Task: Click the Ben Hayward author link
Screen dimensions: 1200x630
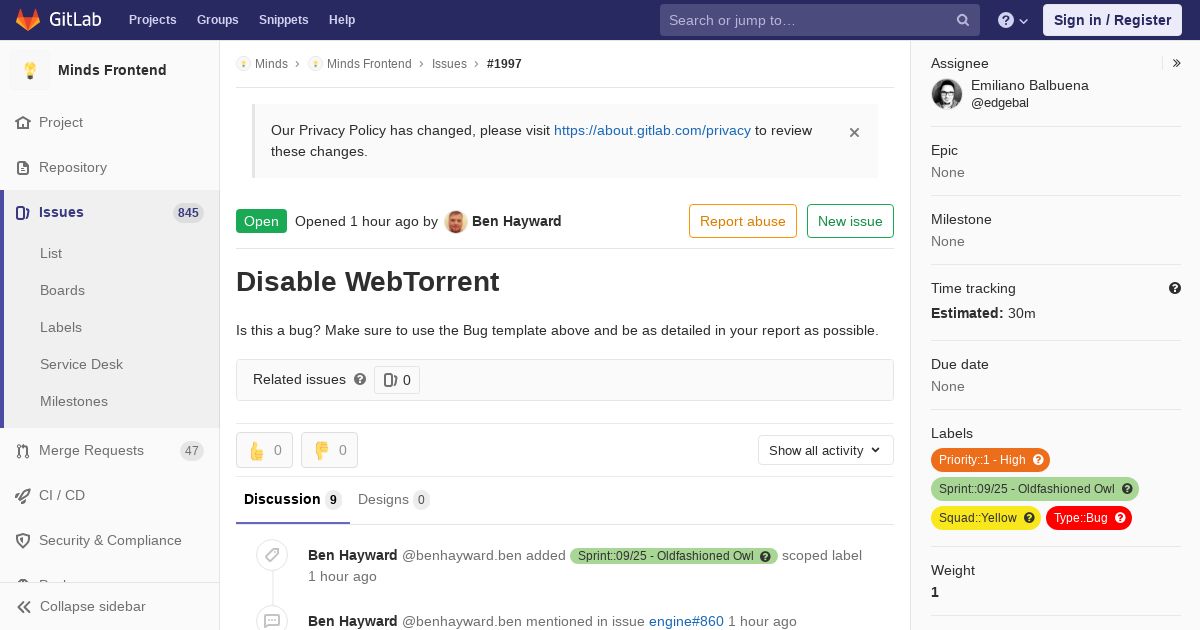Action: (x=517, y=221)
